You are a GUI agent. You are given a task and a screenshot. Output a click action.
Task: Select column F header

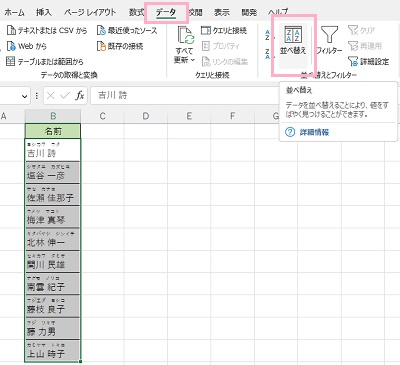pos(232,116)
